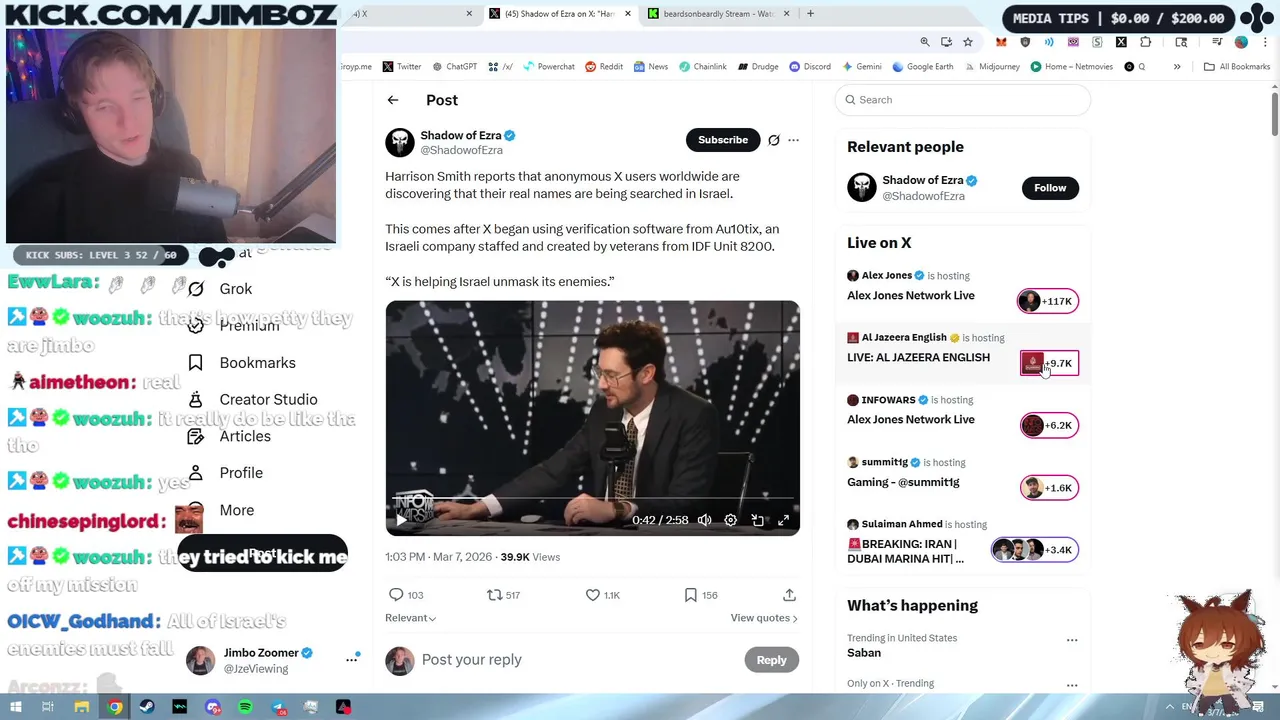Image resolution: width=1280 pixels, height=720 pixels.
Task: Open Google Earth bookmark
Action: [x=923, y=67]
